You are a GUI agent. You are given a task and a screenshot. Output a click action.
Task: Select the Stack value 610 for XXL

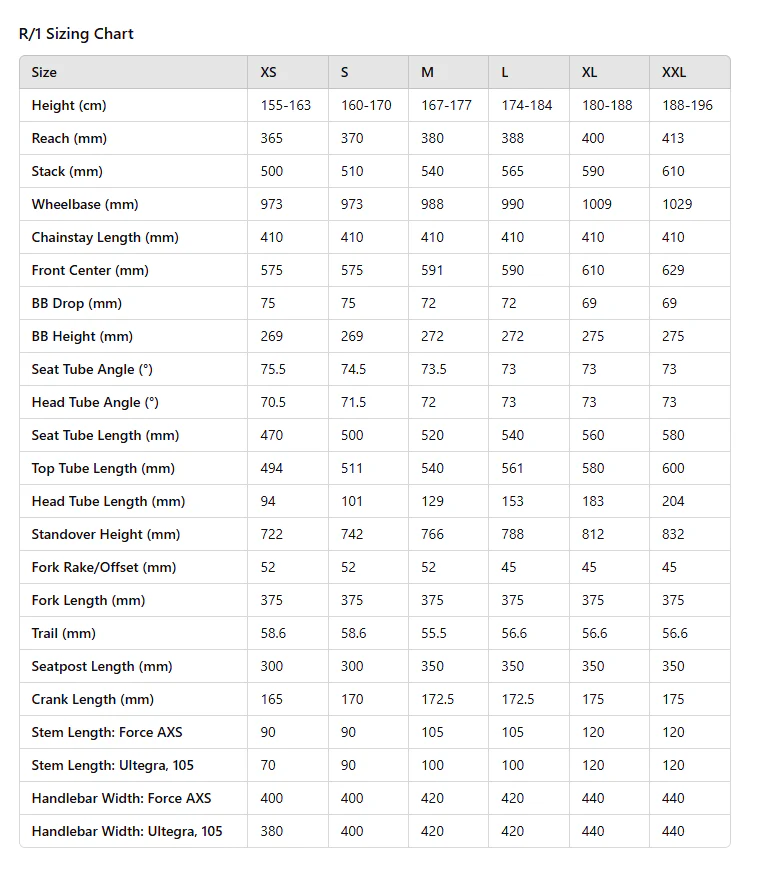pos(673,171)
